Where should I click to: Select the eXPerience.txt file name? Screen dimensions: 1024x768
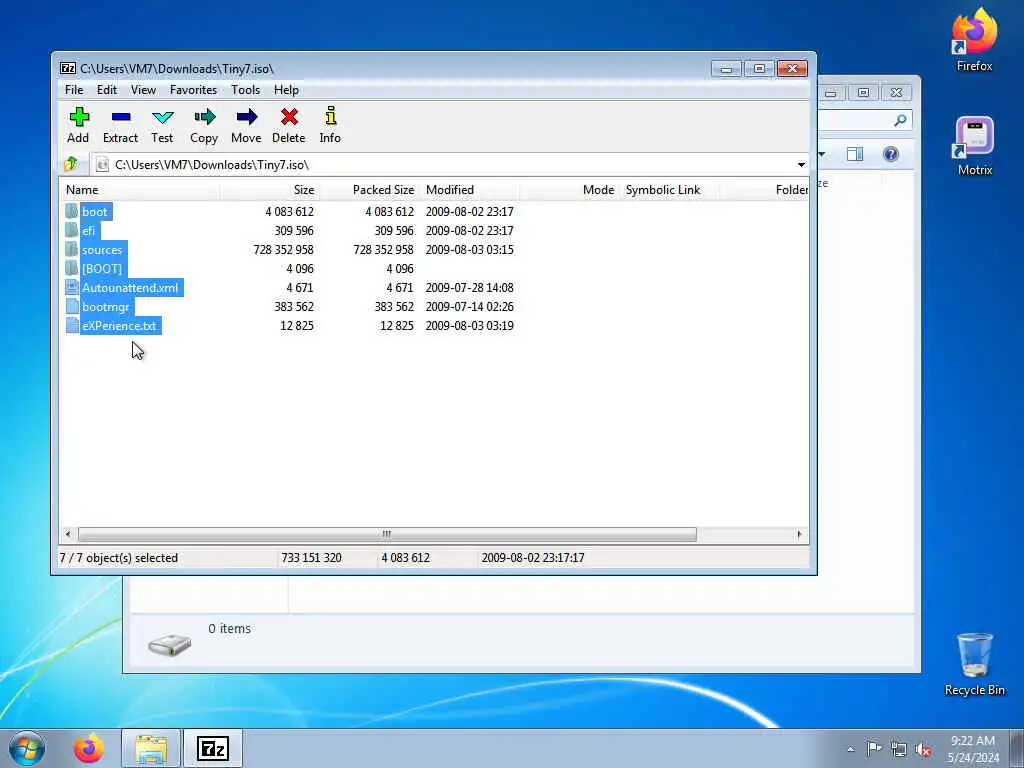[120, 325]
